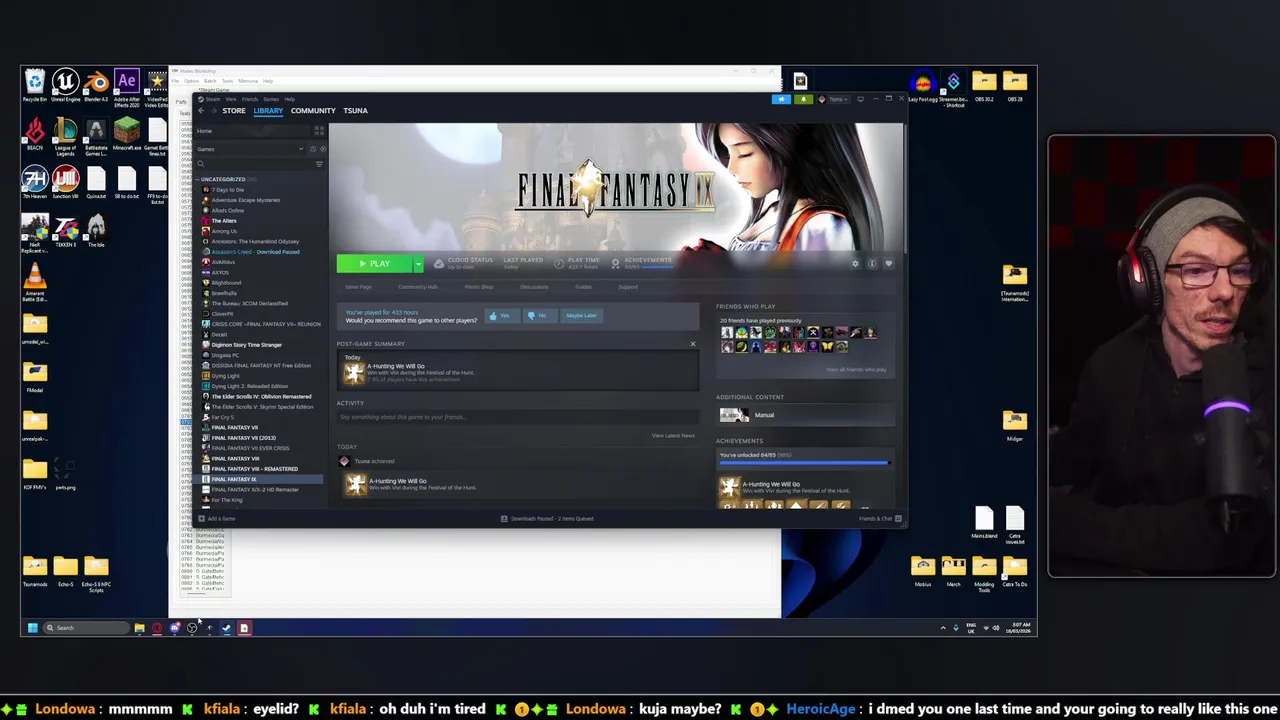Image resolution: width=1280 pixels, height=720 pixels.
Task: Select The Alters in game list
Action: (x=223, y=221)
